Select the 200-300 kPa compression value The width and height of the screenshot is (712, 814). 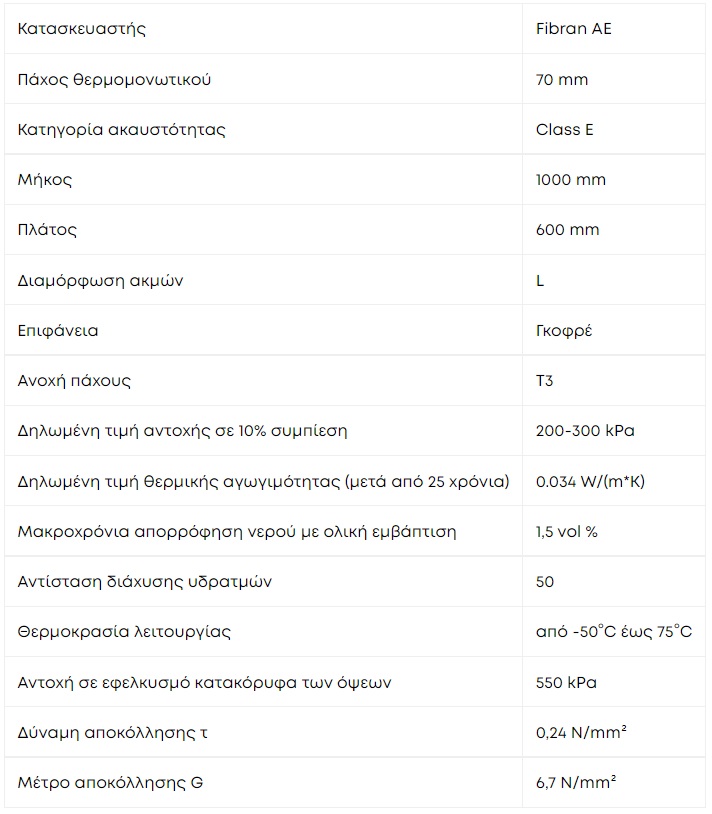[x=585, y=431]
